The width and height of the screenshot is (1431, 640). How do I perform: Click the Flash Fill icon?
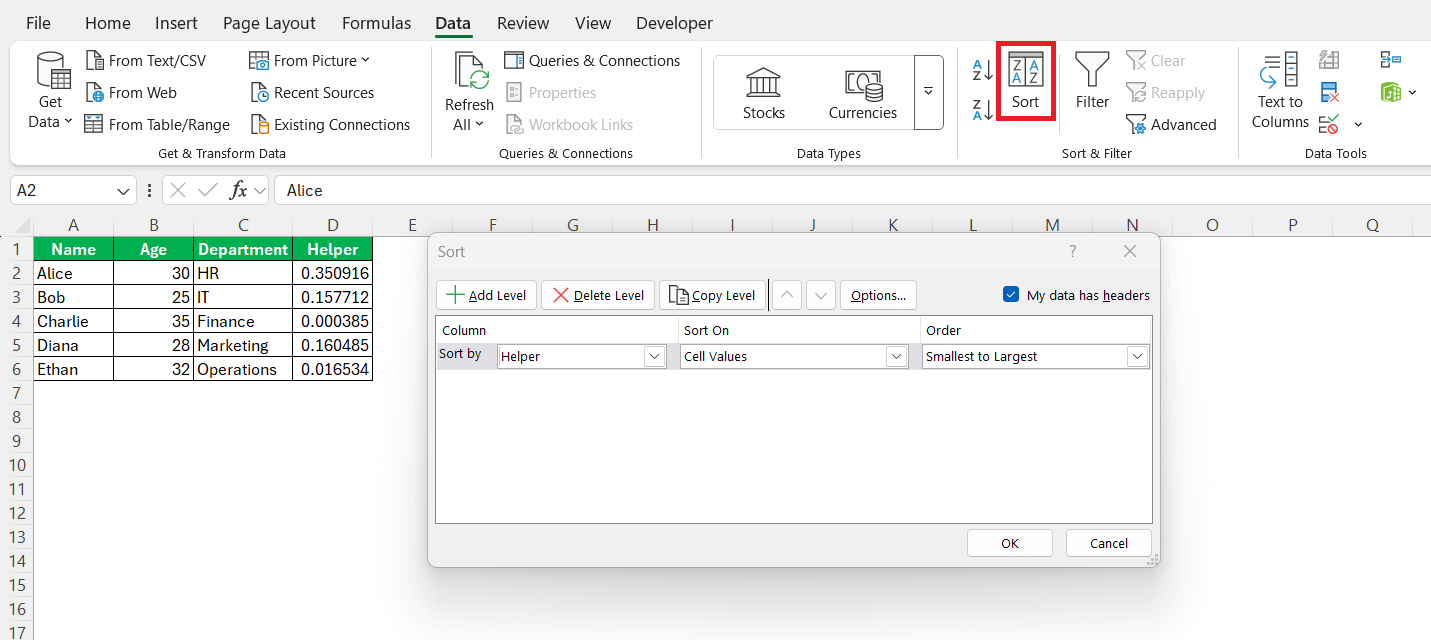[x=1329, y=61]
